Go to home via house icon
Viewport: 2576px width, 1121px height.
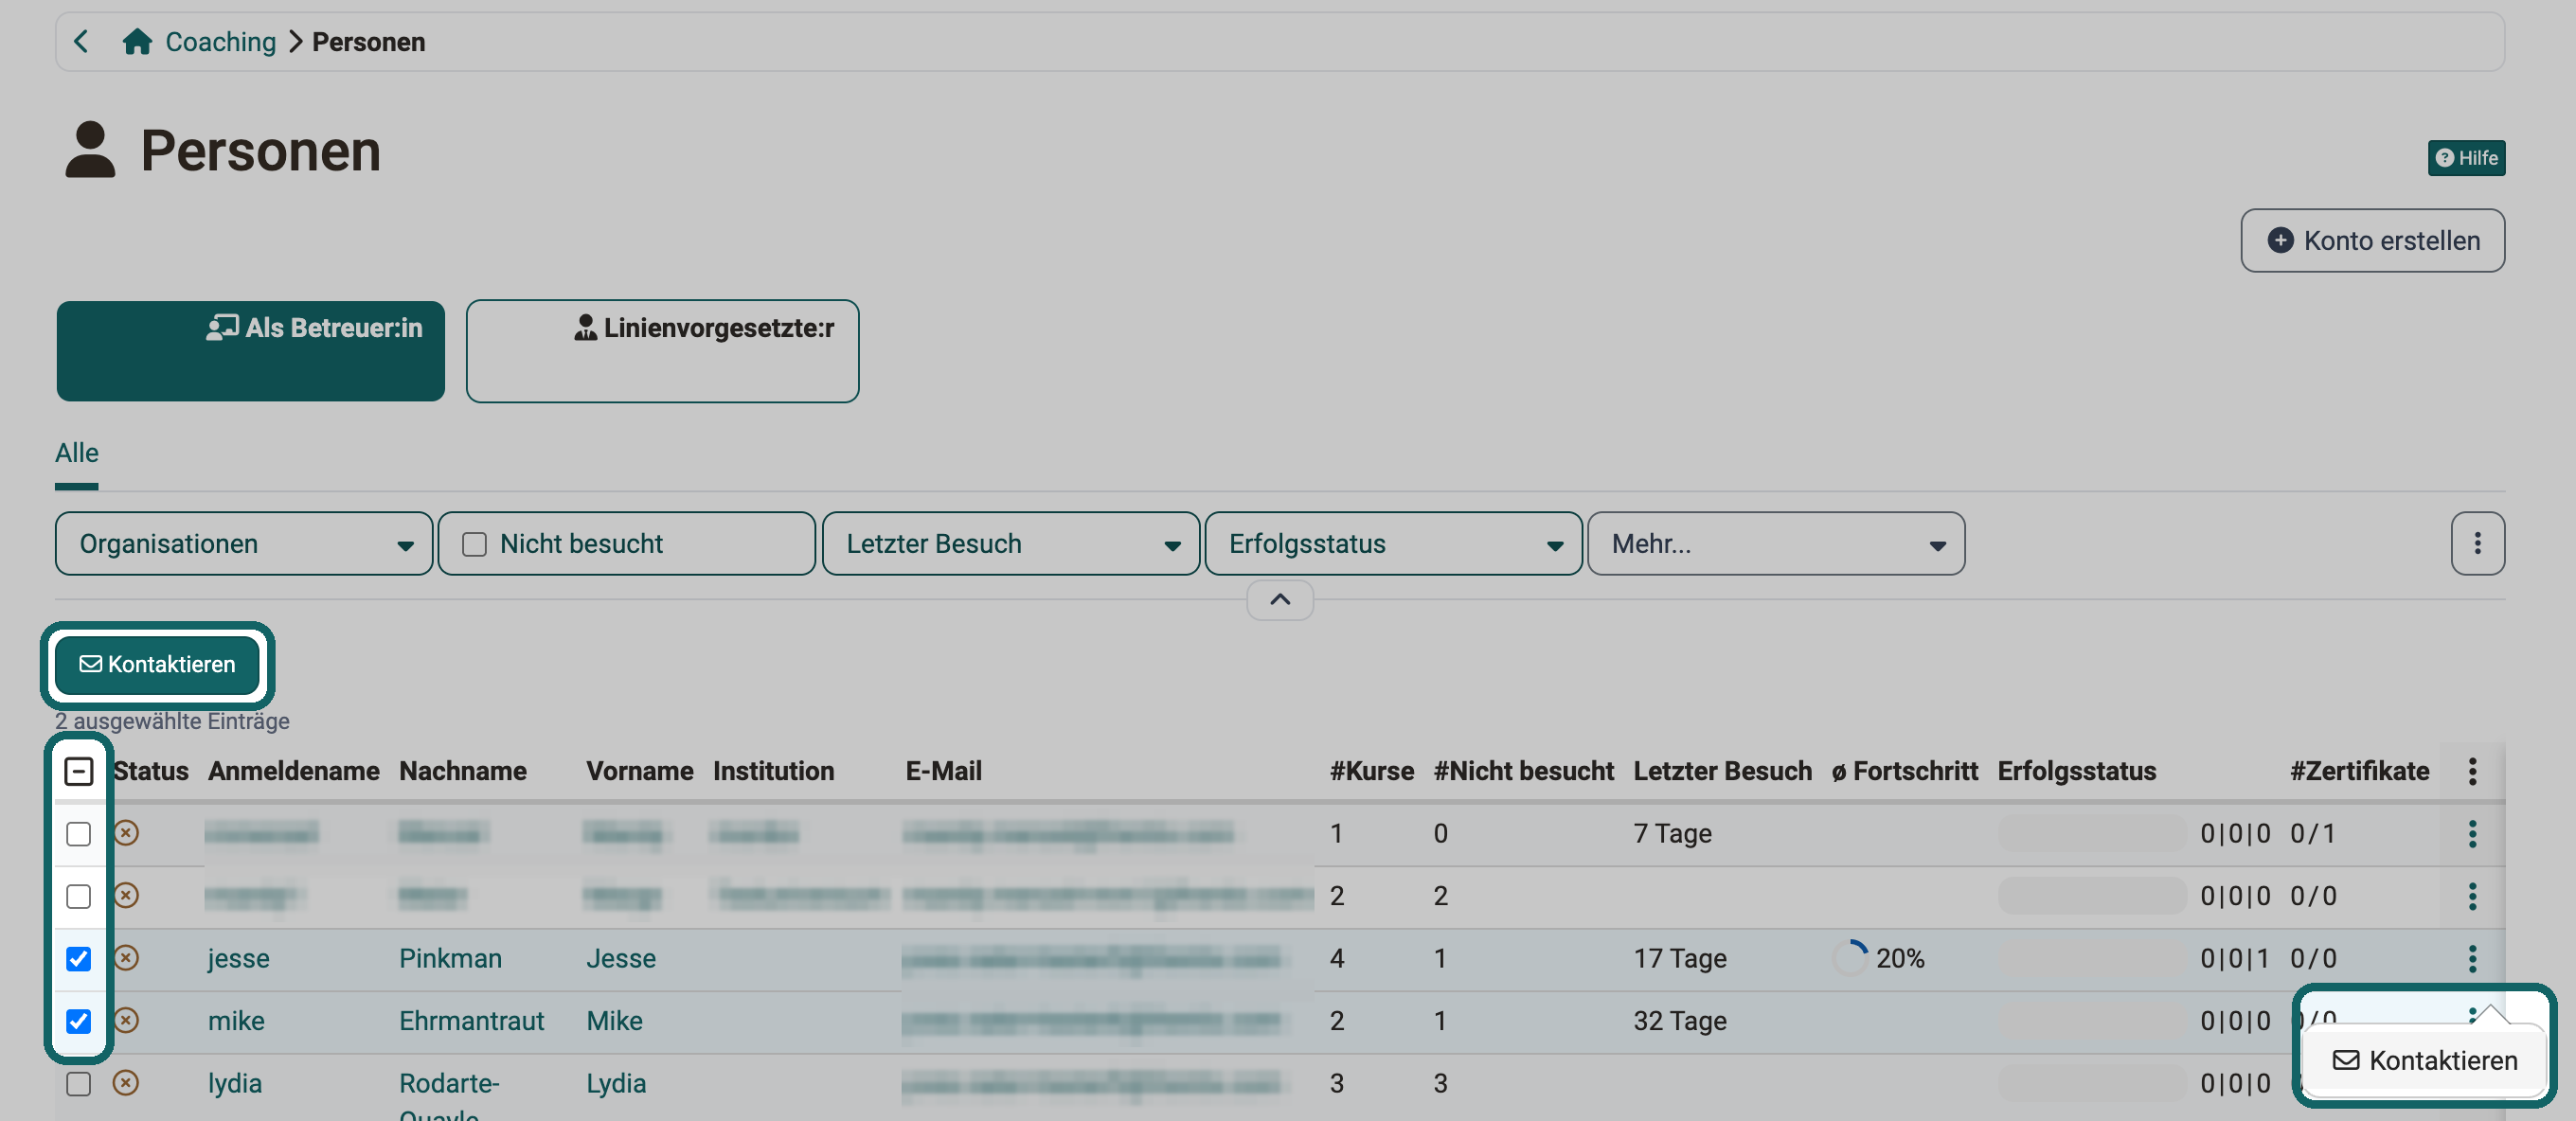137,42
